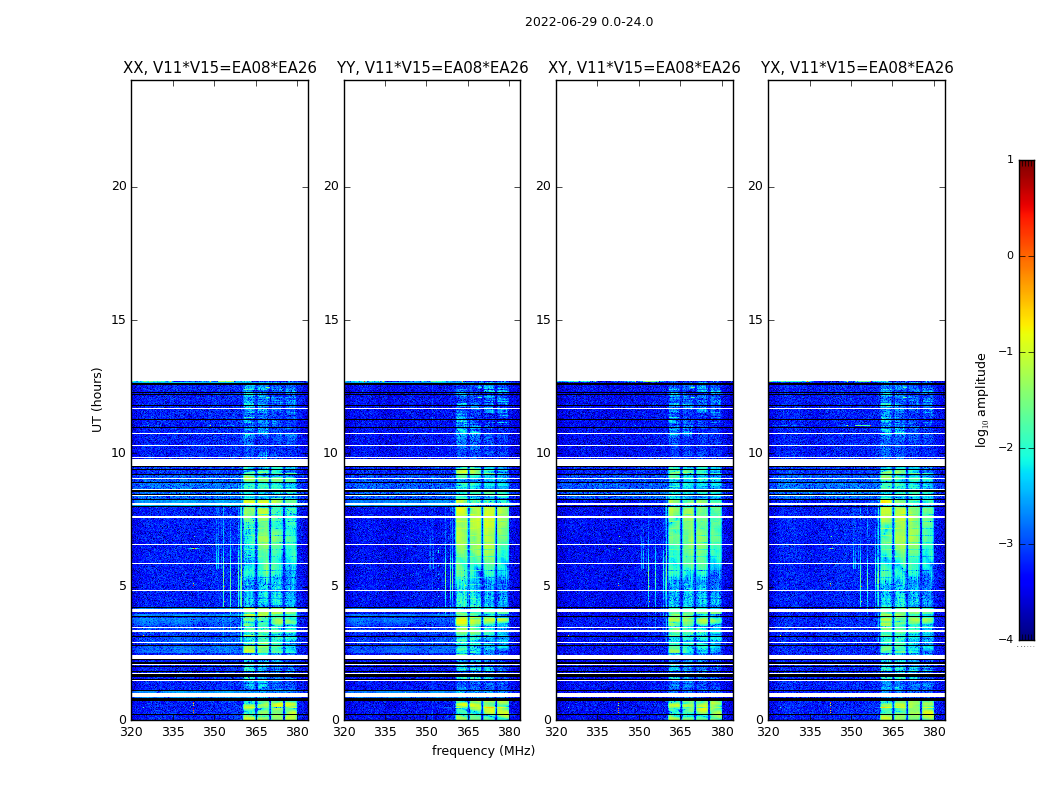1050x800 pixels.
Task: Click the dark red top of colorbar
Action: tap(1026, 165)
